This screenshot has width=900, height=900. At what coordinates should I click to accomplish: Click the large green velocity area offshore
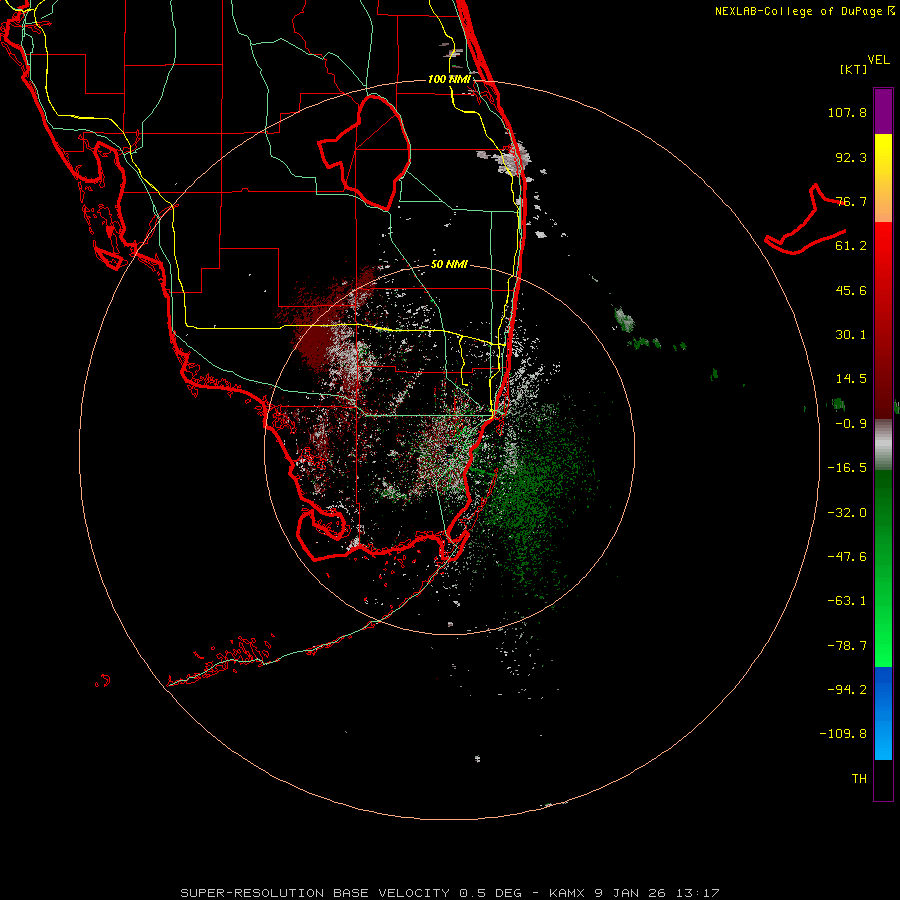(534, 494)
